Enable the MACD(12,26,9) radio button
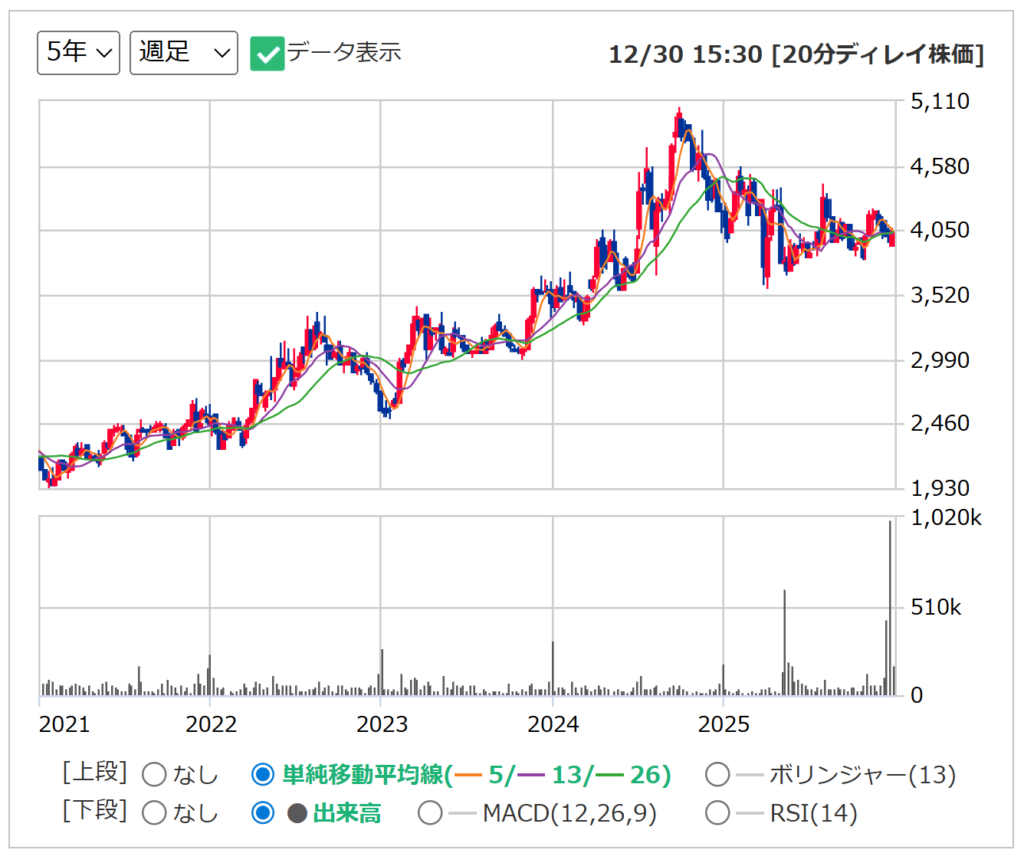Viewport: 1024px width, 863px height. (430, 813)
